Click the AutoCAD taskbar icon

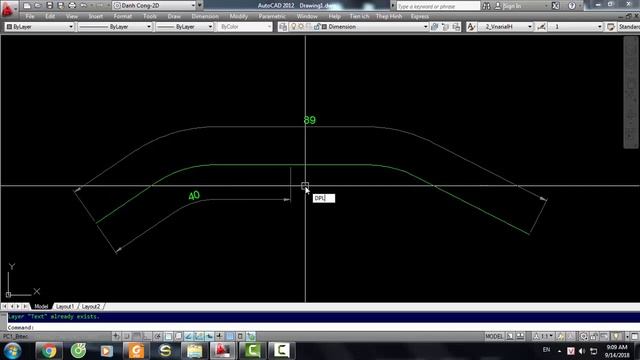click(222, 351)
